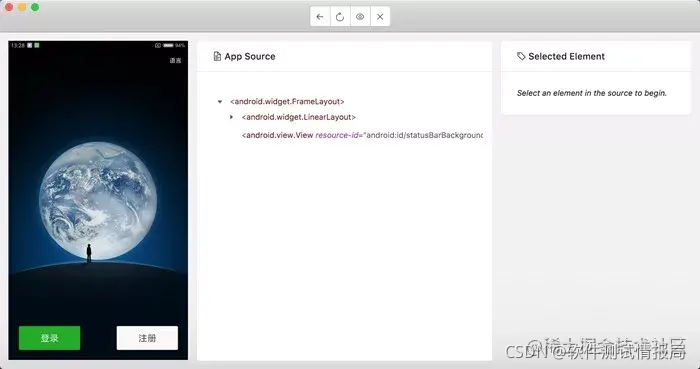Quit session with the X toolbar button
The width and height of the screenshot is (700, 369).
point(380,17)
